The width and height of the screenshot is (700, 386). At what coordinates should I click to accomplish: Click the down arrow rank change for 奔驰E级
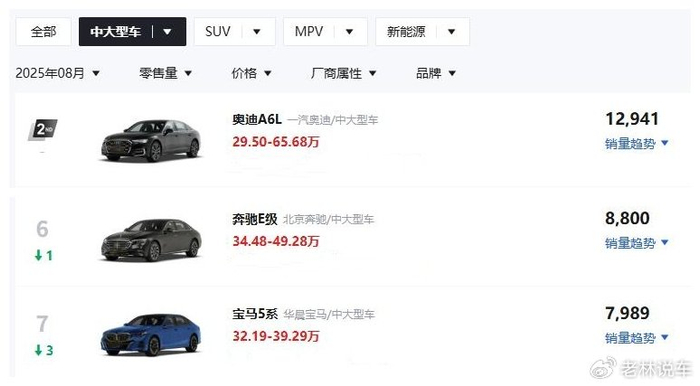coord(44,255)
